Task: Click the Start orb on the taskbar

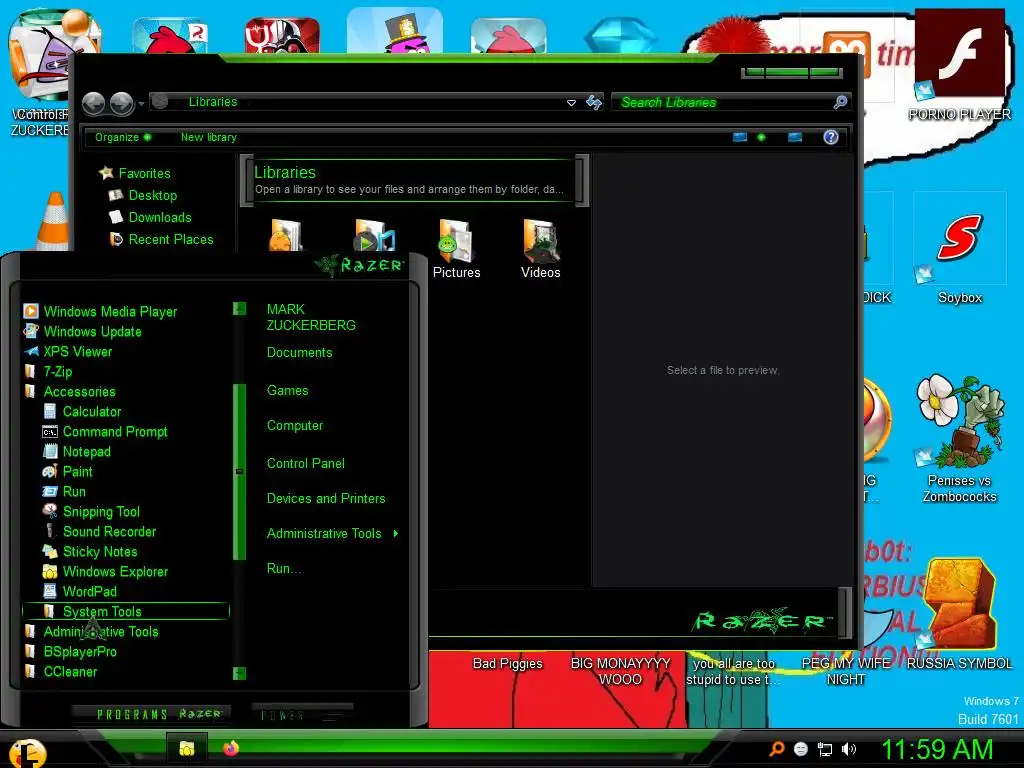Action: (x=27, y=751)
